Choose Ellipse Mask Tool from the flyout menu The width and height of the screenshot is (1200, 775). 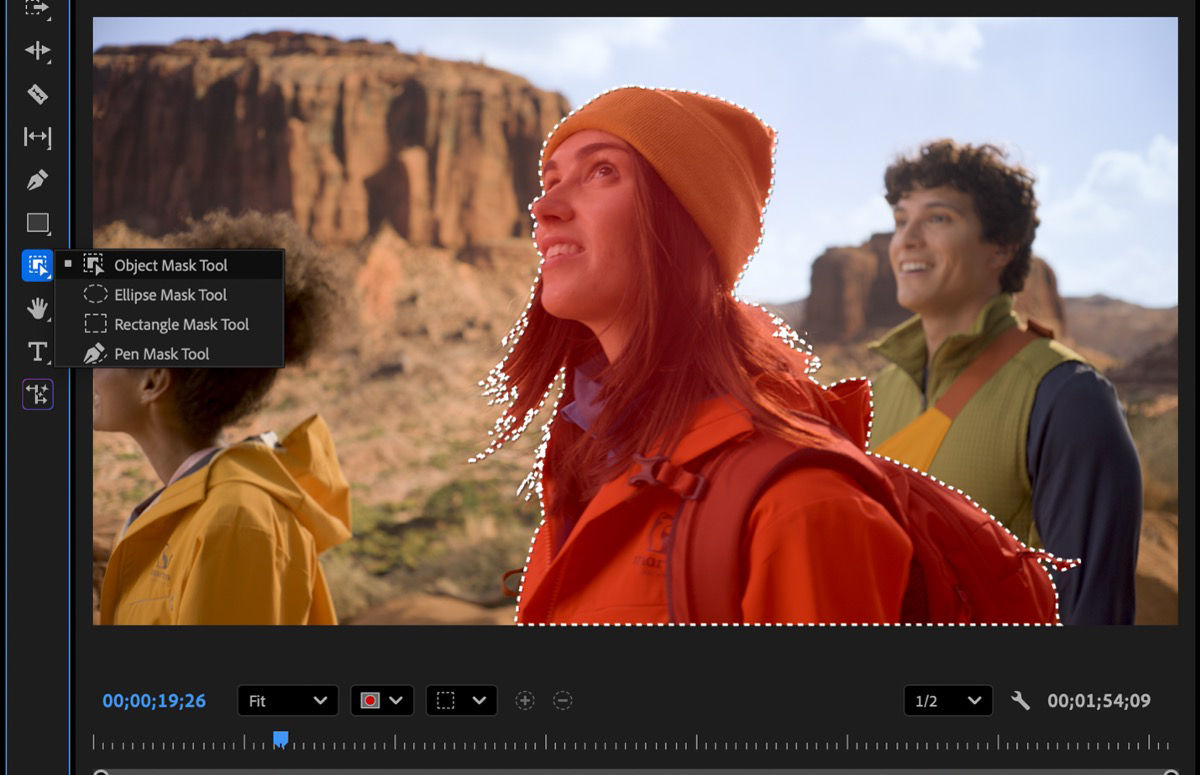coord(170,294)
